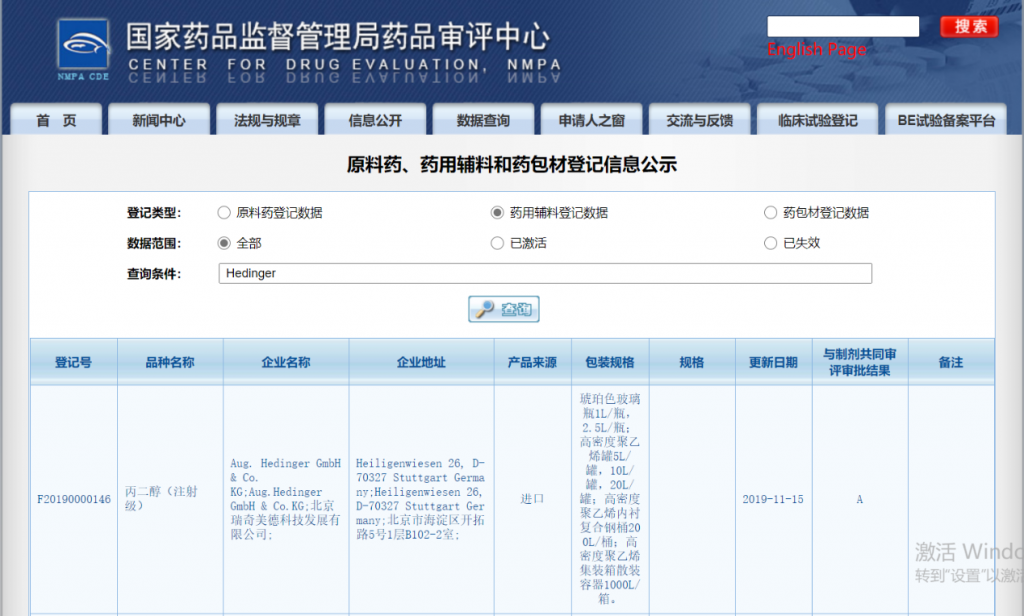
Task: Click the NMPA CDE logo emblem
Action: (81, 45)
